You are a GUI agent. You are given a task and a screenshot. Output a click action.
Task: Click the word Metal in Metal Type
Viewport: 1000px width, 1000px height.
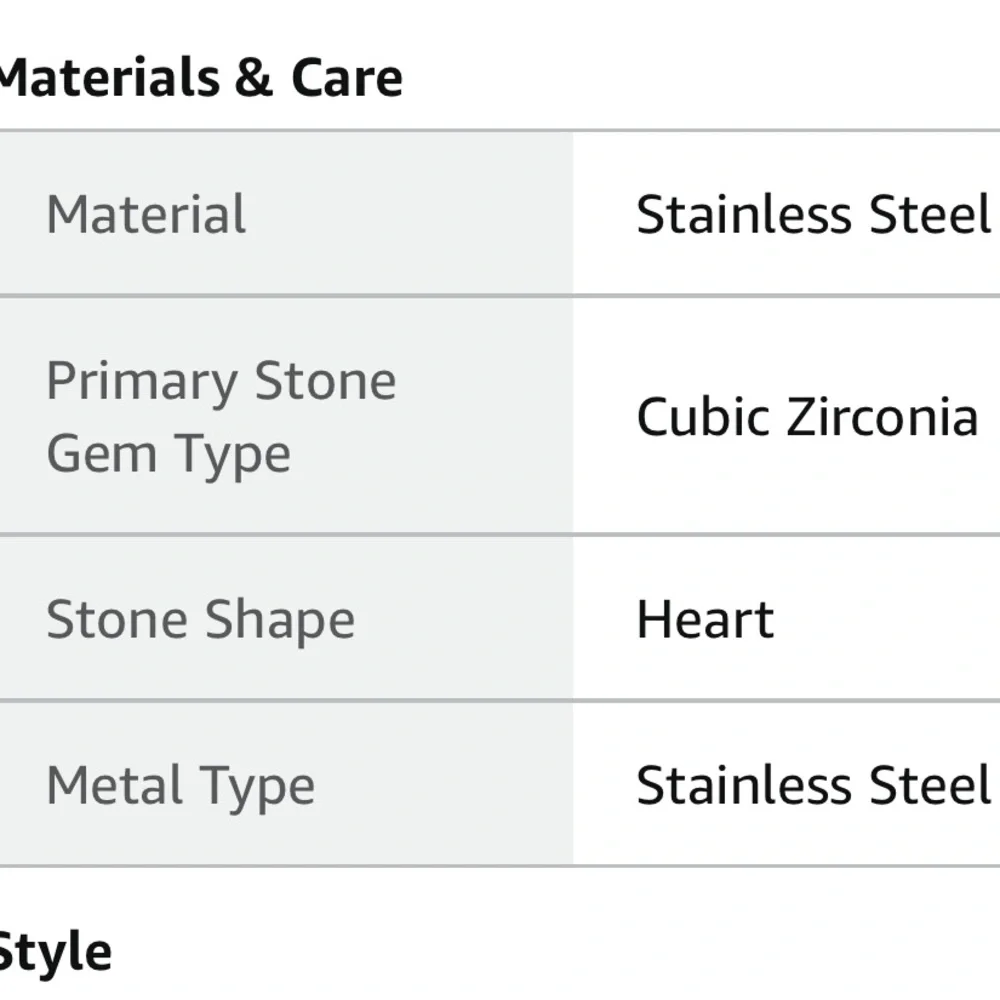click(111, 785)
